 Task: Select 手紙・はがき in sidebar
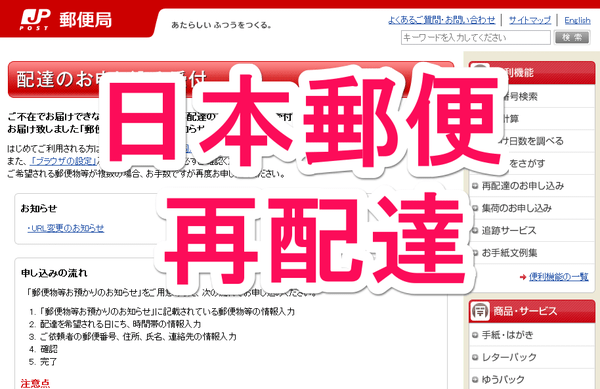(507, 335)
